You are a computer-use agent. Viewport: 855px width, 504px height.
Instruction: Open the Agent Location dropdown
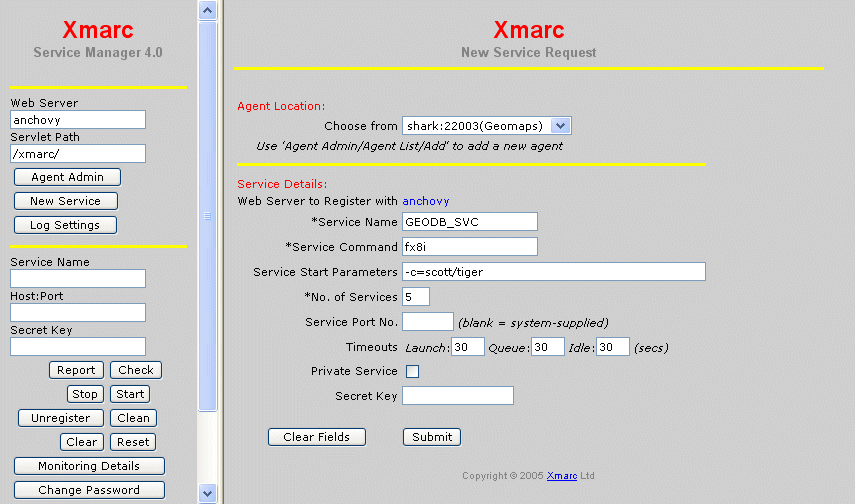click(486, 126)
